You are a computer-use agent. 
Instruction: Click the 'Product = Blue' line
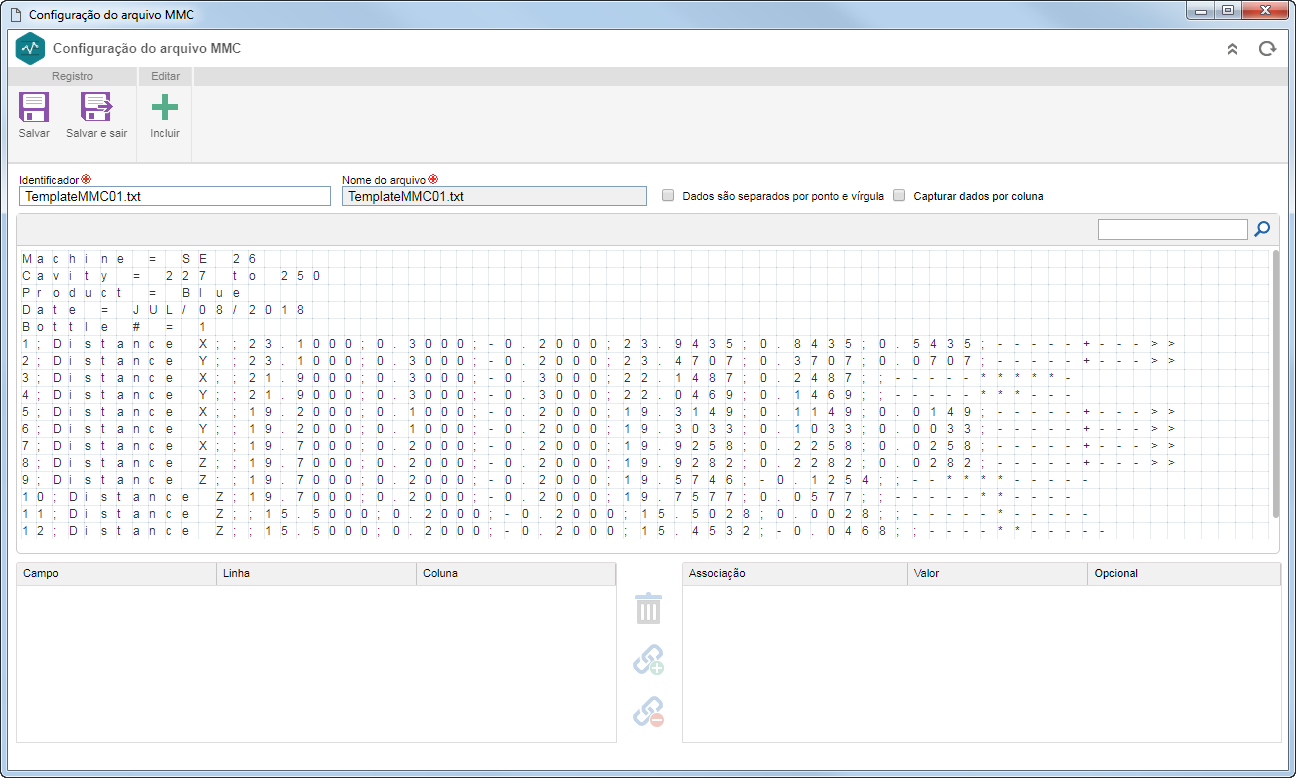132,292
